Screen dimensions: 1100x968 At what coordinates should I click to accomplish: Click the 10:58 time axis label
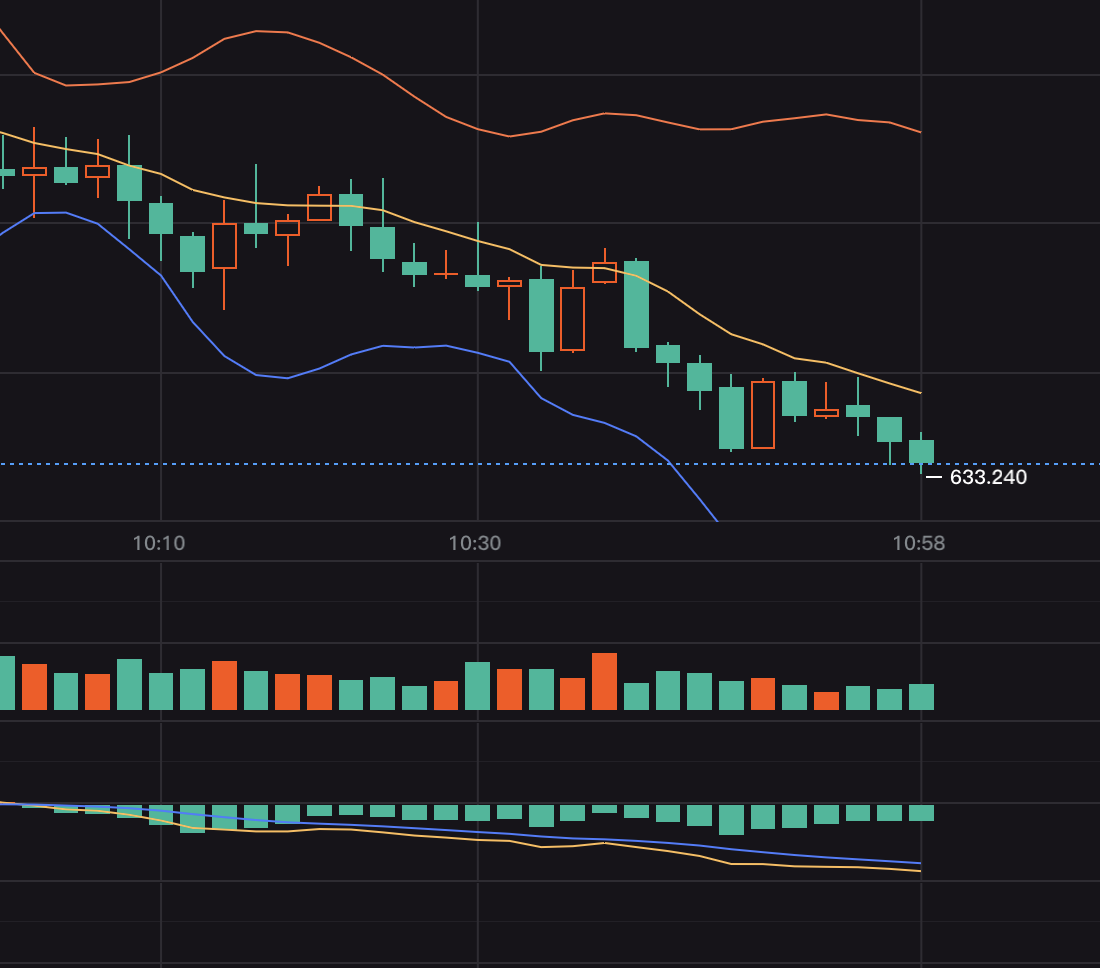[x=918, y=544]
